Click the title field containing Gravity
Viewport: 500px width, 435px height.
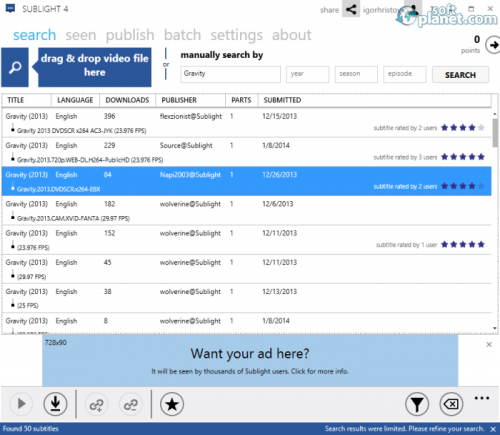click(x=230, y=74)
